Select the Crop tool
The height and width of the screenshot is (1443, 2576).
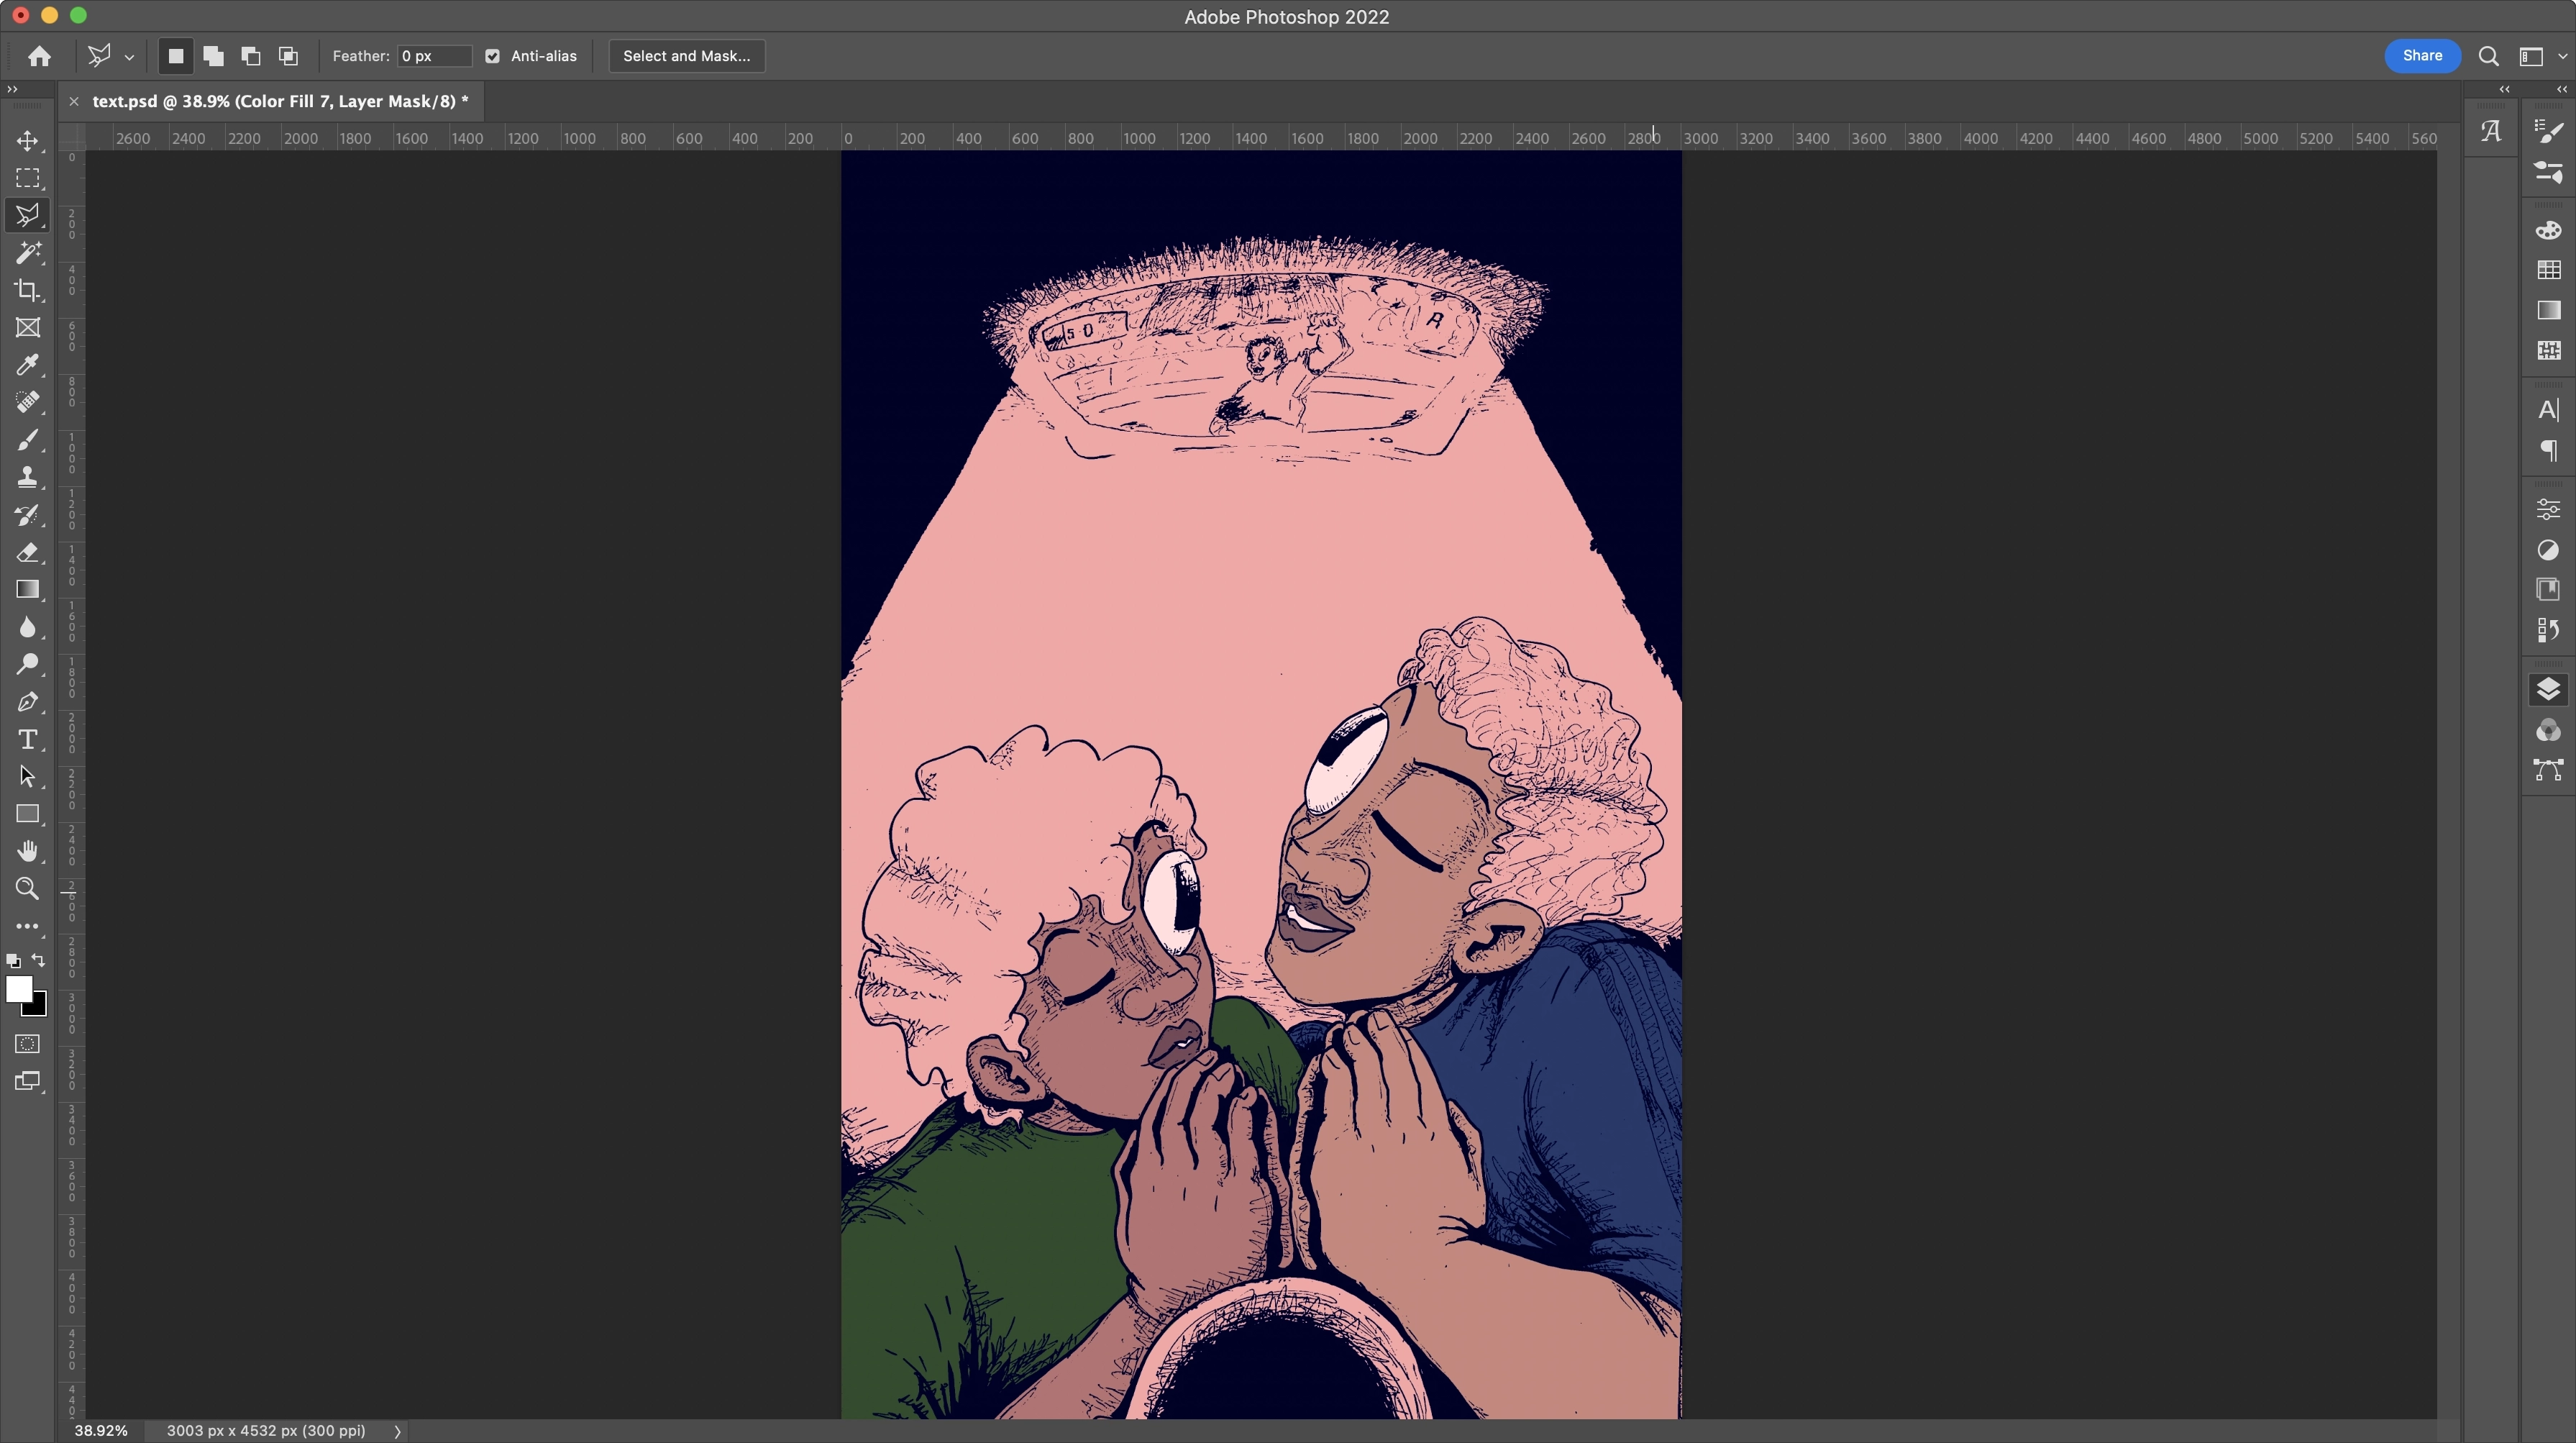tap(28, 291)
